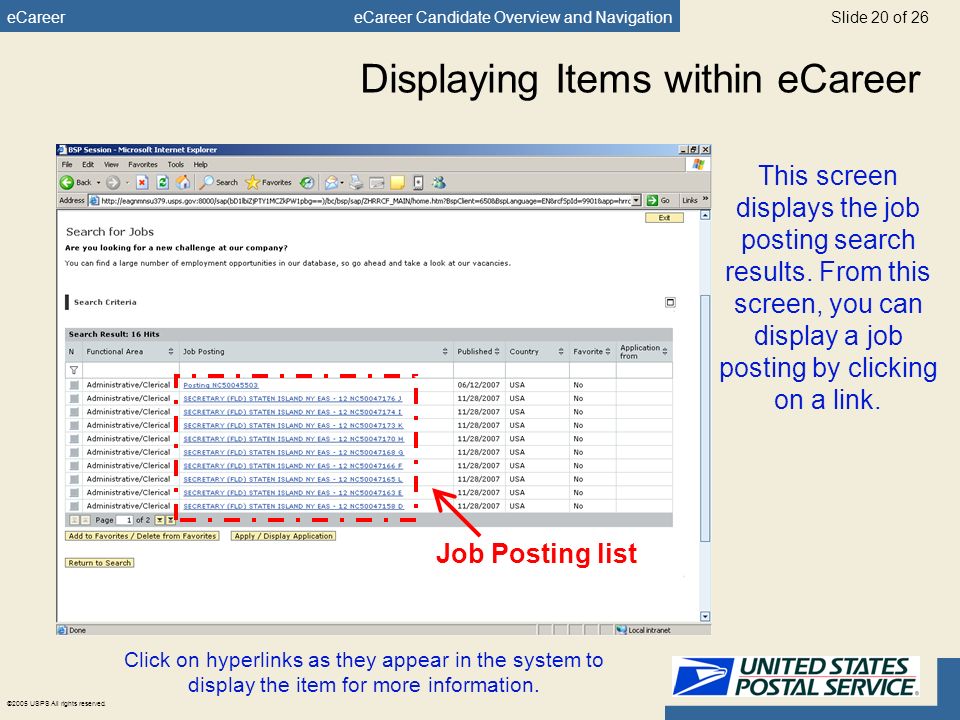Click the green Go arrow button
960x720 pixels.
click(652, 200)
